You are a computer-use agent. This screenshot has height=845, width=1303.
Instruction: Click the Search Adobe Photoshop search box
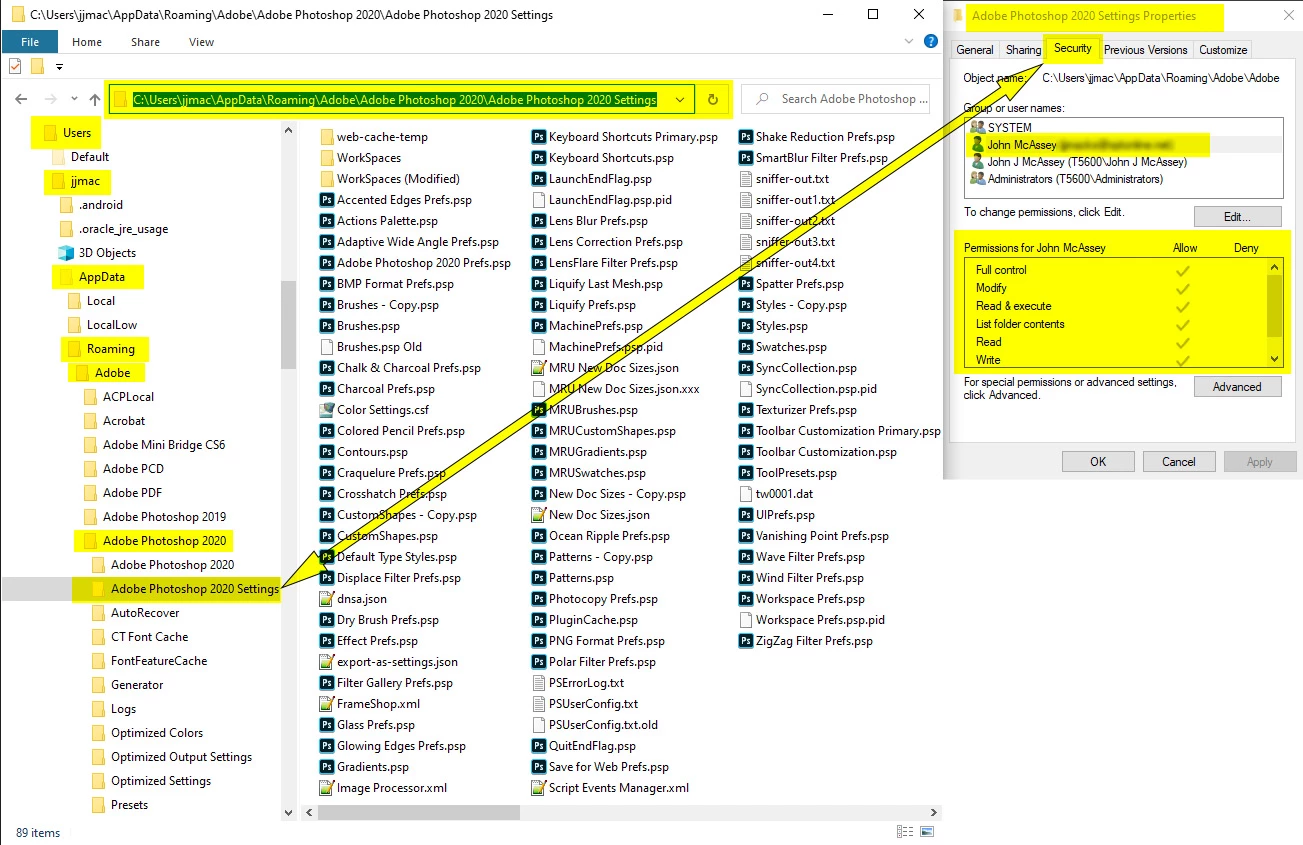[x=836, y=99]
